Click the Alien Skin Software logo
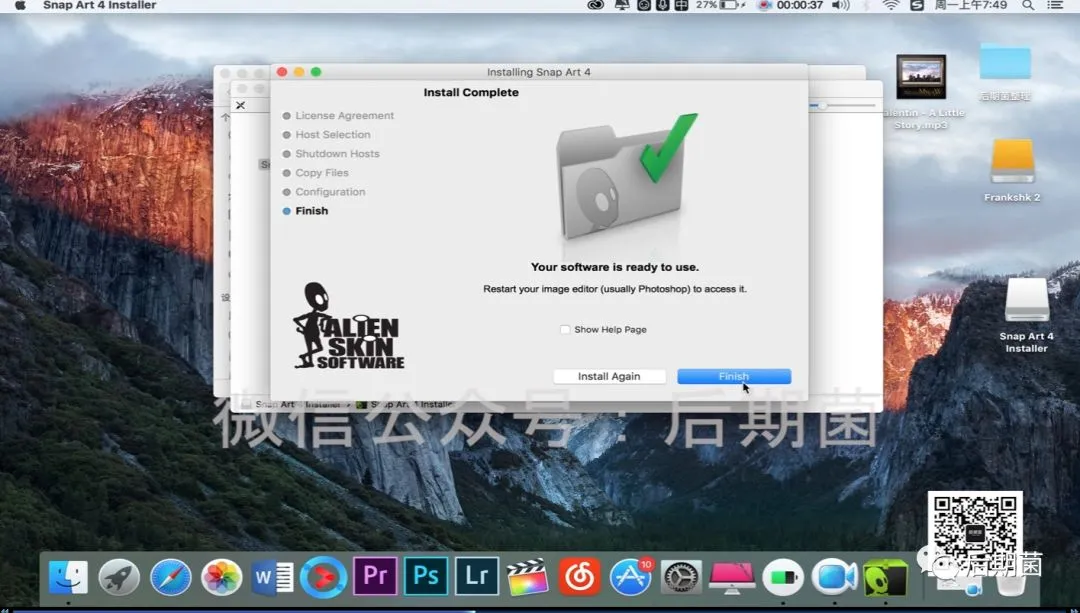 pos(349,326)
